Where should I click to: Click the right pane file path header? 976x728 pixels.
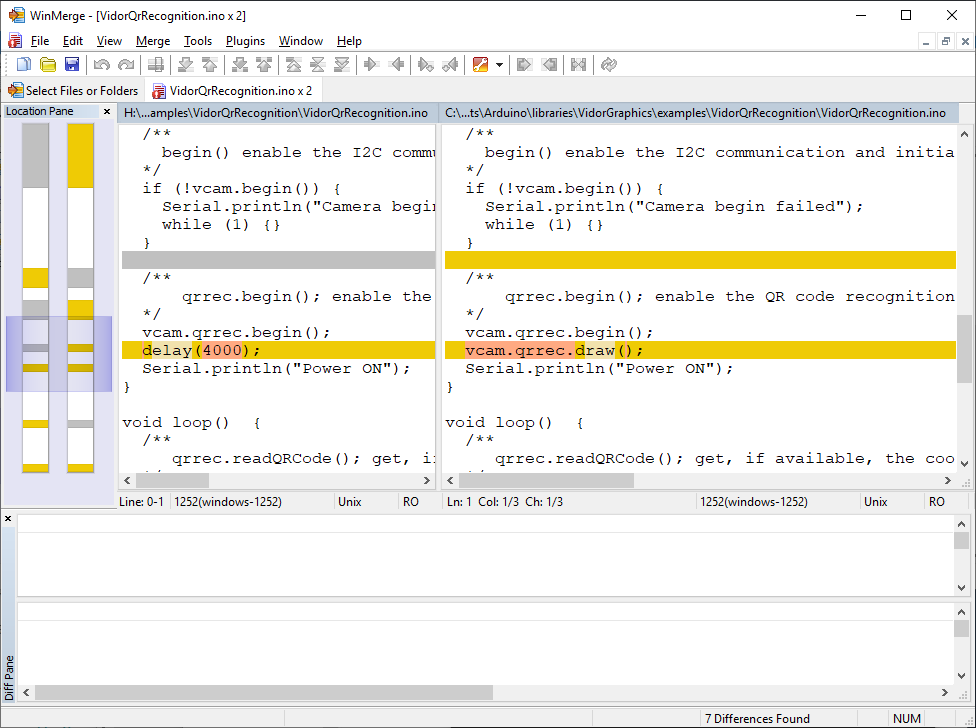(x=695, y=113)
